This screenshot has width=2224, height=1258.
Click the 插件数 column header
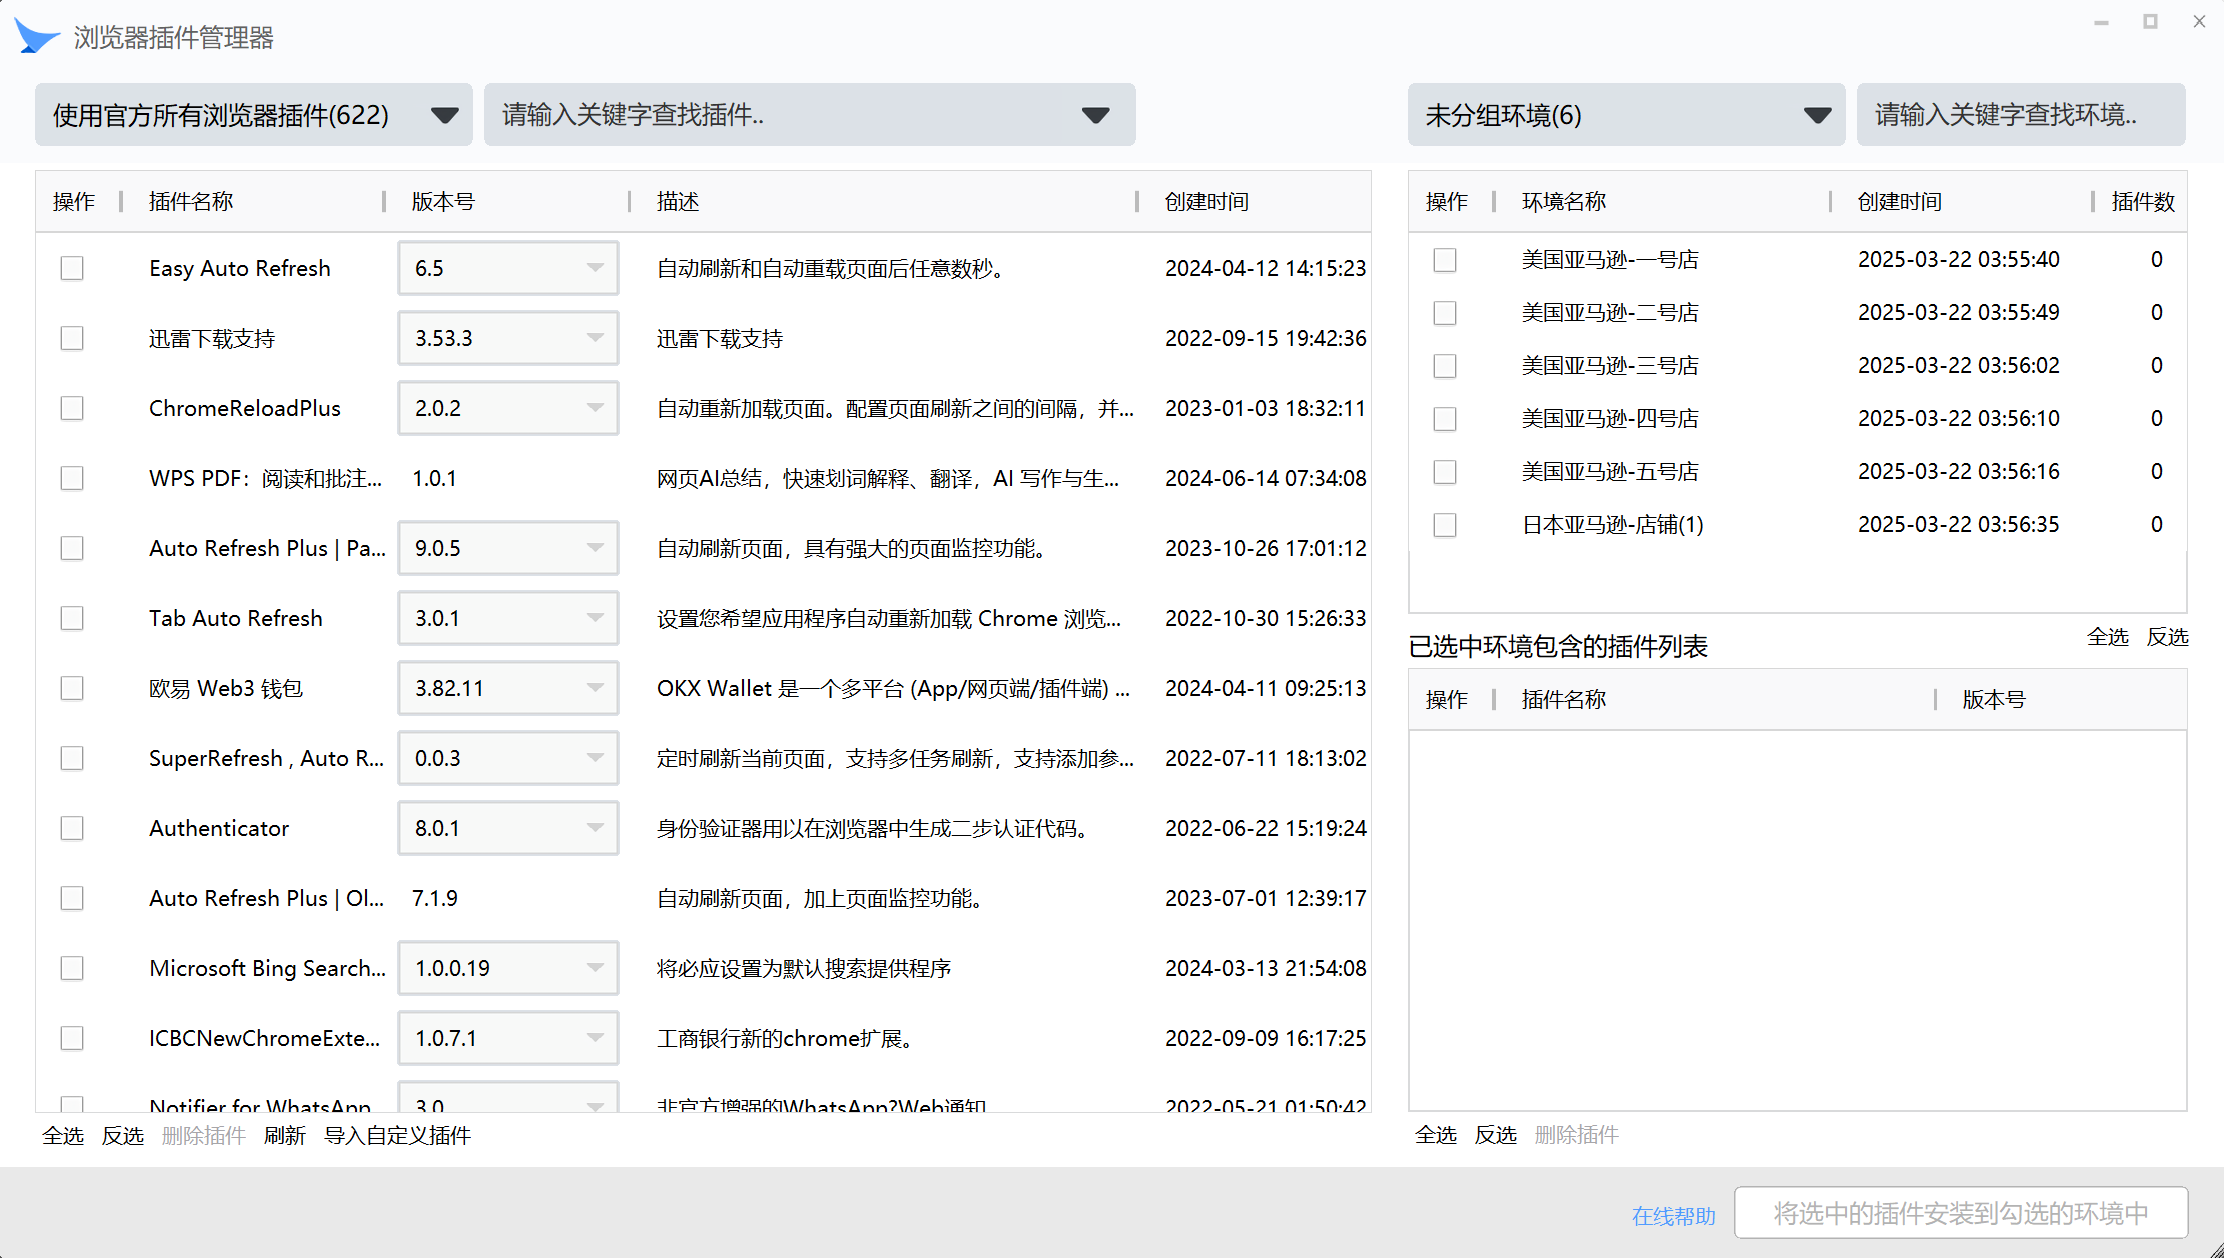(x=2143, y=202)
